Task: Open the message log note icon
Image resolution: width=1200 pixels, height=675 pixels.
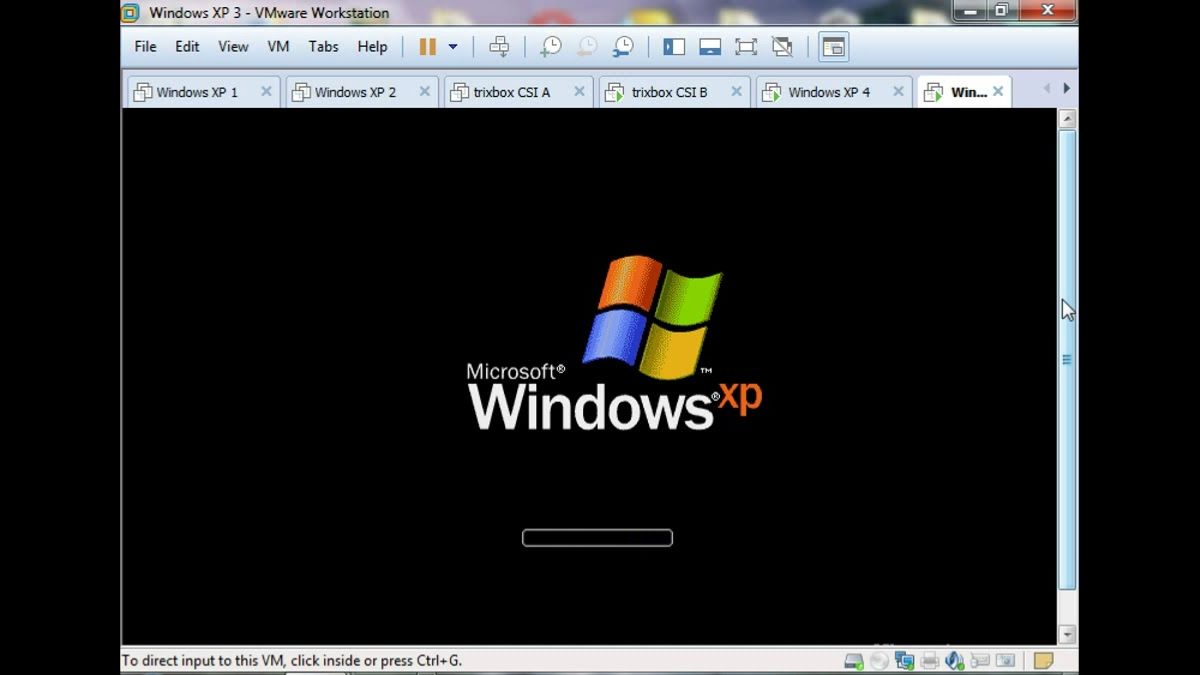Action: pyautogui.click(x=1043, y=661)
